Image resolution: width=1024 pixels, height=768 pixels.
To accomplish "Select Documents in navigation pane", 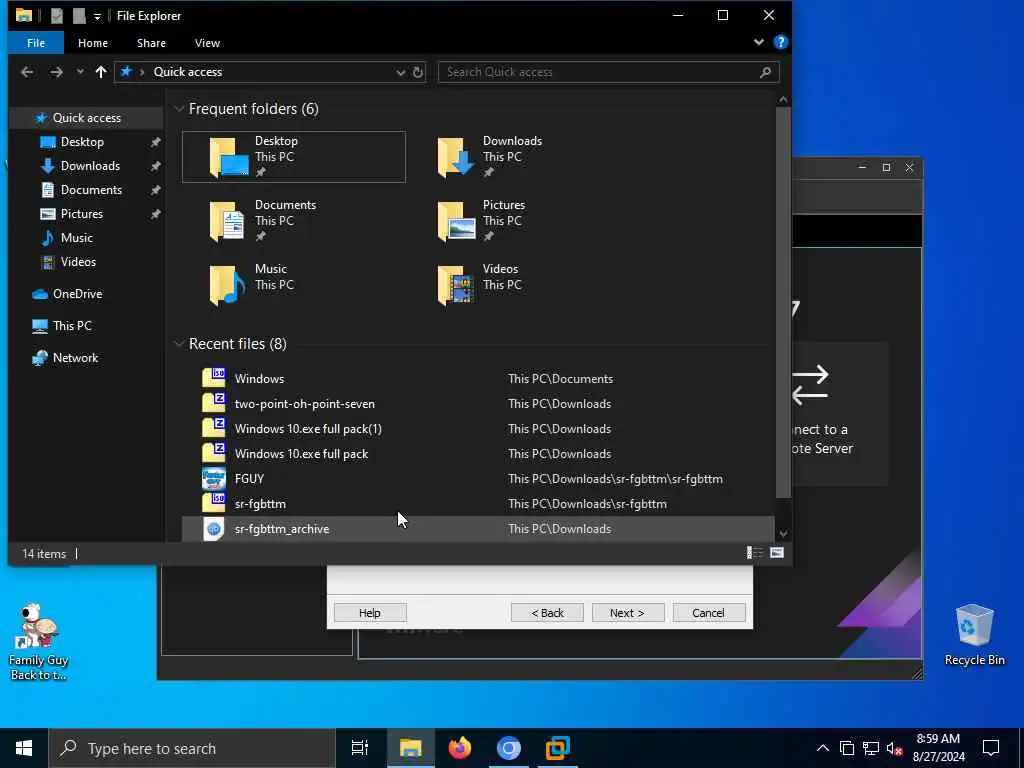I will tap(91, 190).
